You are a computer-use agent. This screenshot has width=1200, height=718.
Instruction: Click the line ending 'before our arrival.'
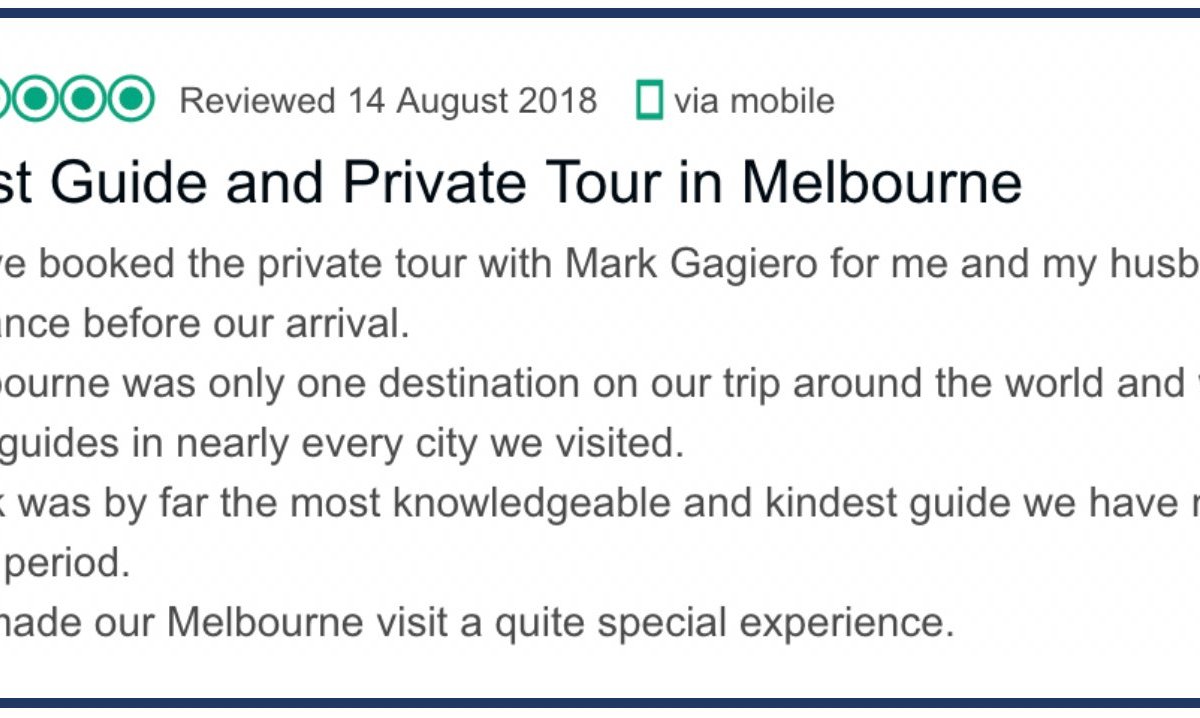pos(205,325)
